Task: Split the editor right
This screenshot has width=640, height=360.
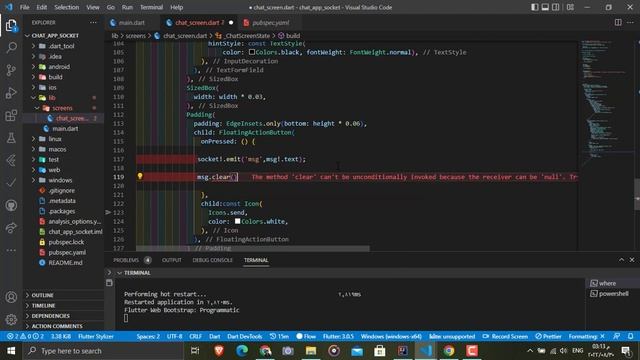Action: [618, 22]
